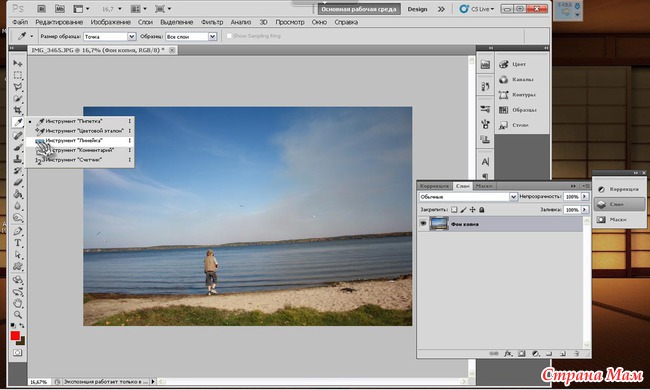Select the Custom Shape tool

click(17, 266)
